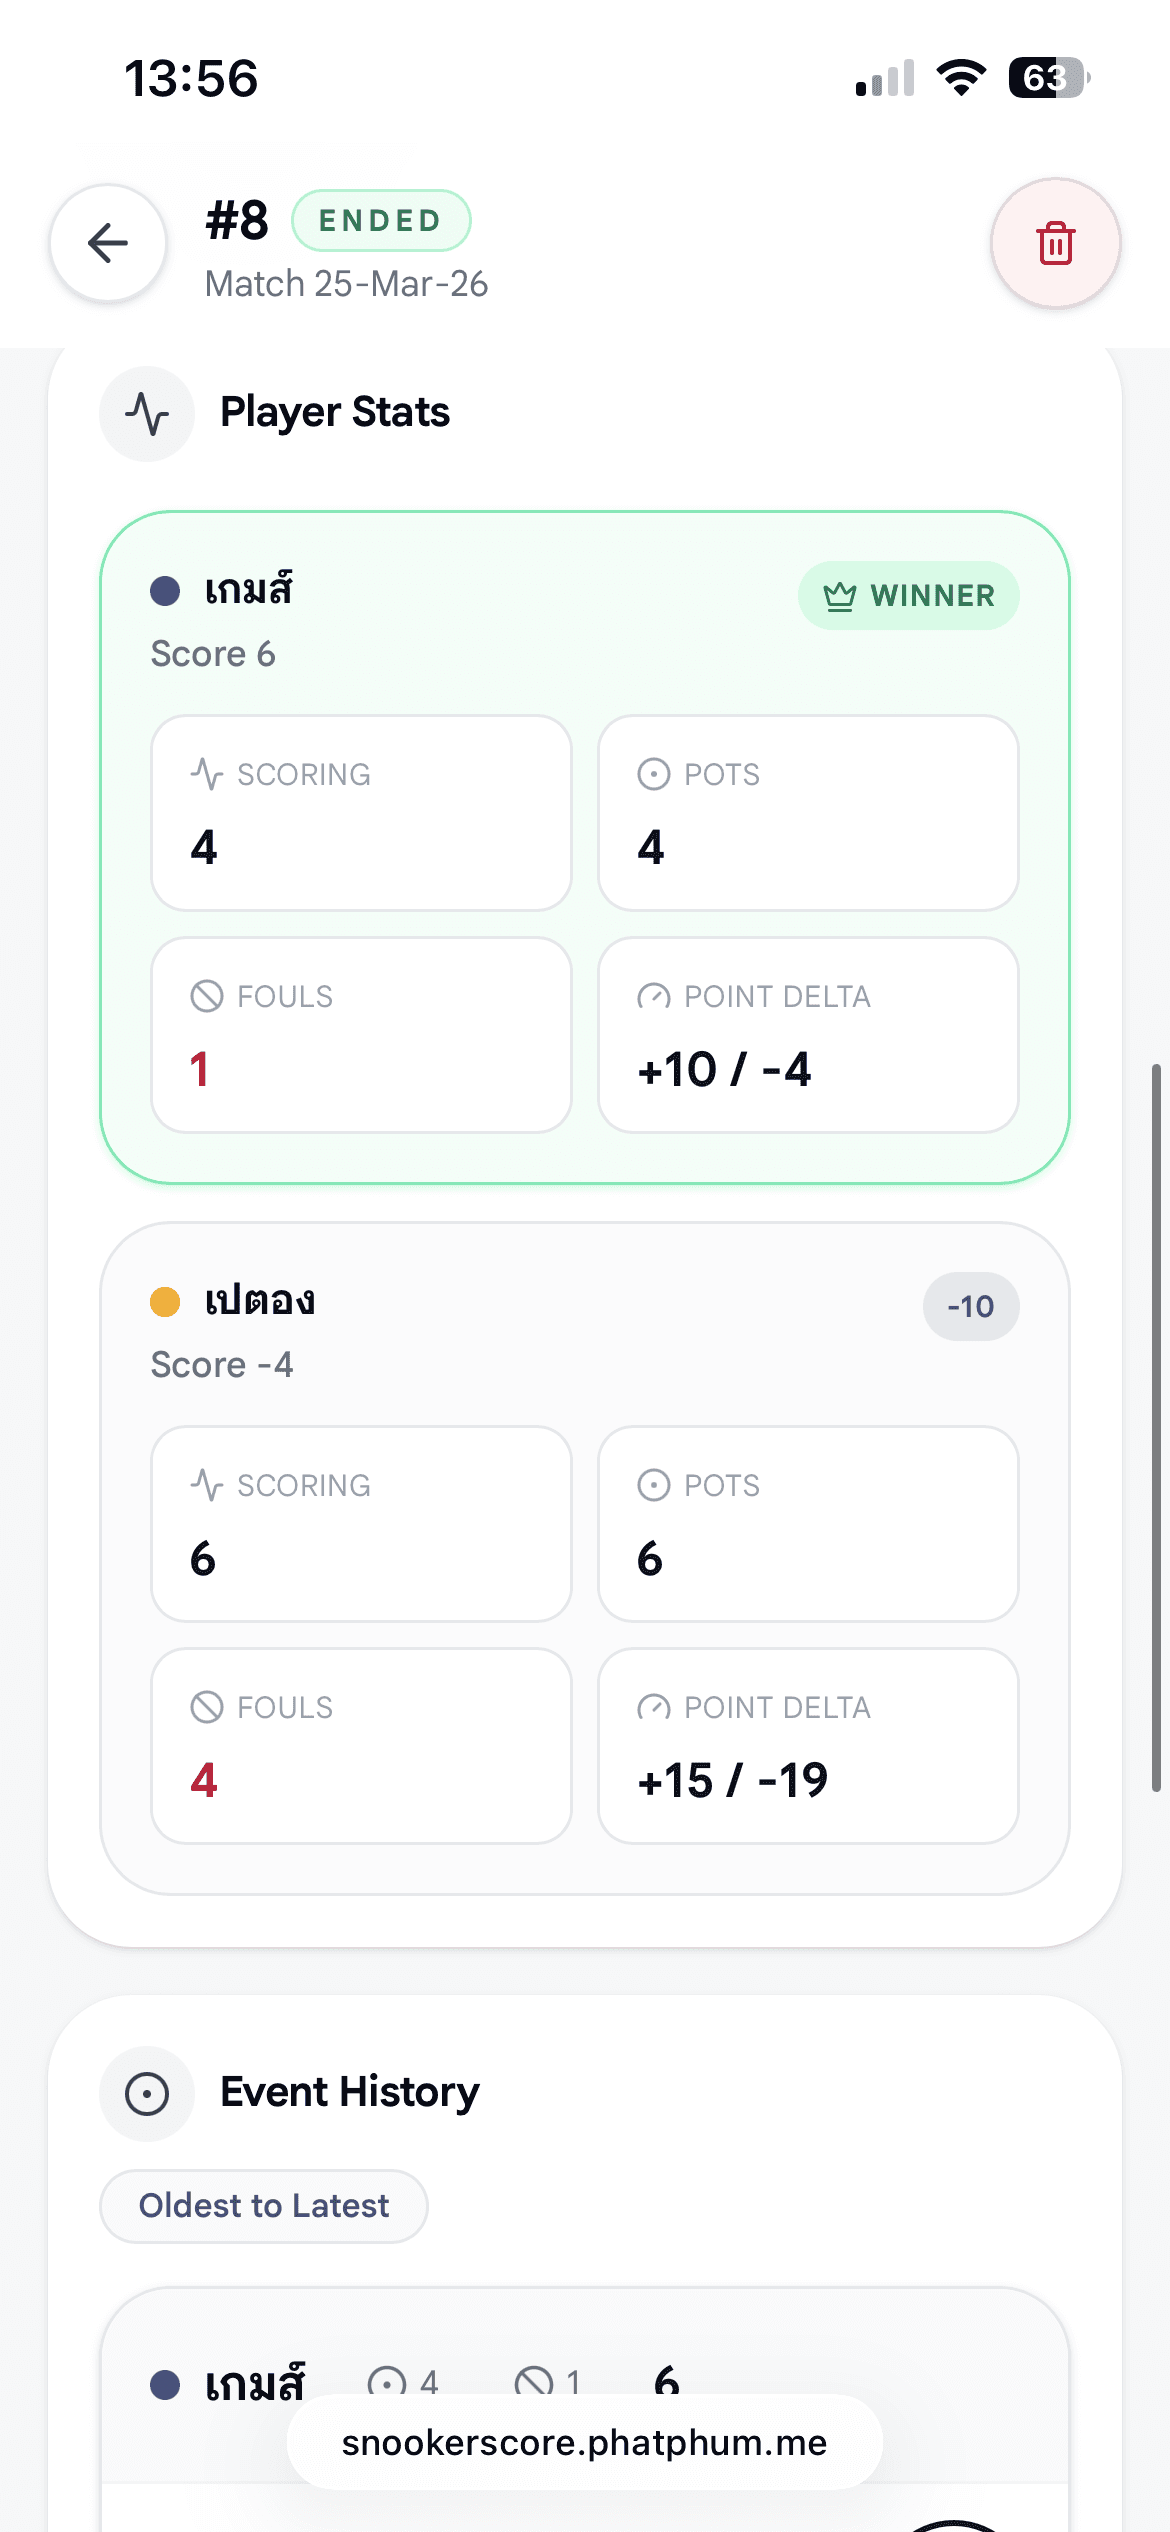Tap the fouls icon in เกมส์ card
Image resolution: width=1170 pixels, height=2532 pixels.
[207, 996]
